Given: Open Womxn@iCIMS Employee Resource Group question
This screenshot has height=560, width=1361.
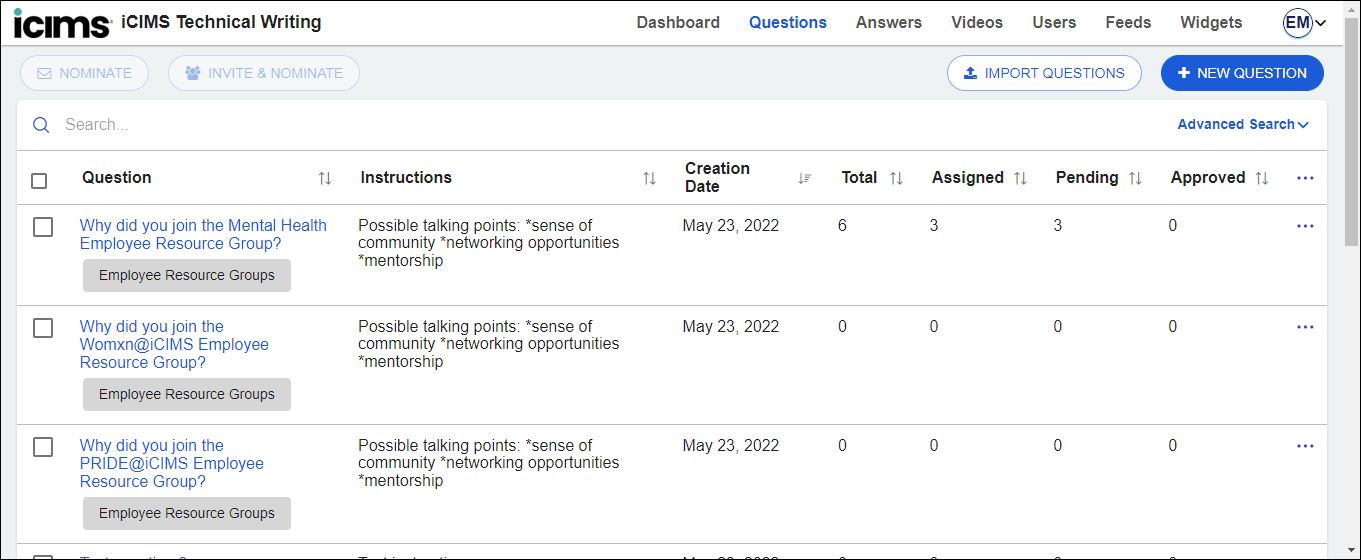Looking at the screenshot, I should point(174,345).
